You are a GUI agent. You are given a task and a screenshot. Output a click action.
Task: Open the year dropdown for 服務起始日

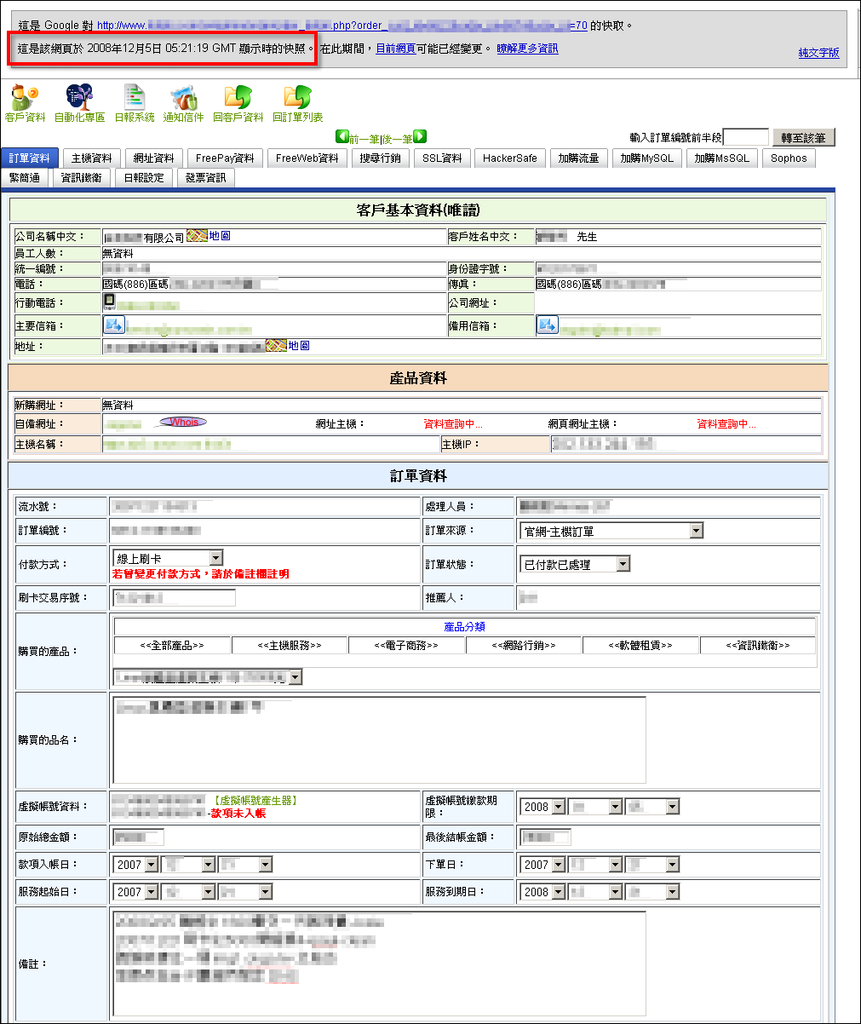pos(135,892)
